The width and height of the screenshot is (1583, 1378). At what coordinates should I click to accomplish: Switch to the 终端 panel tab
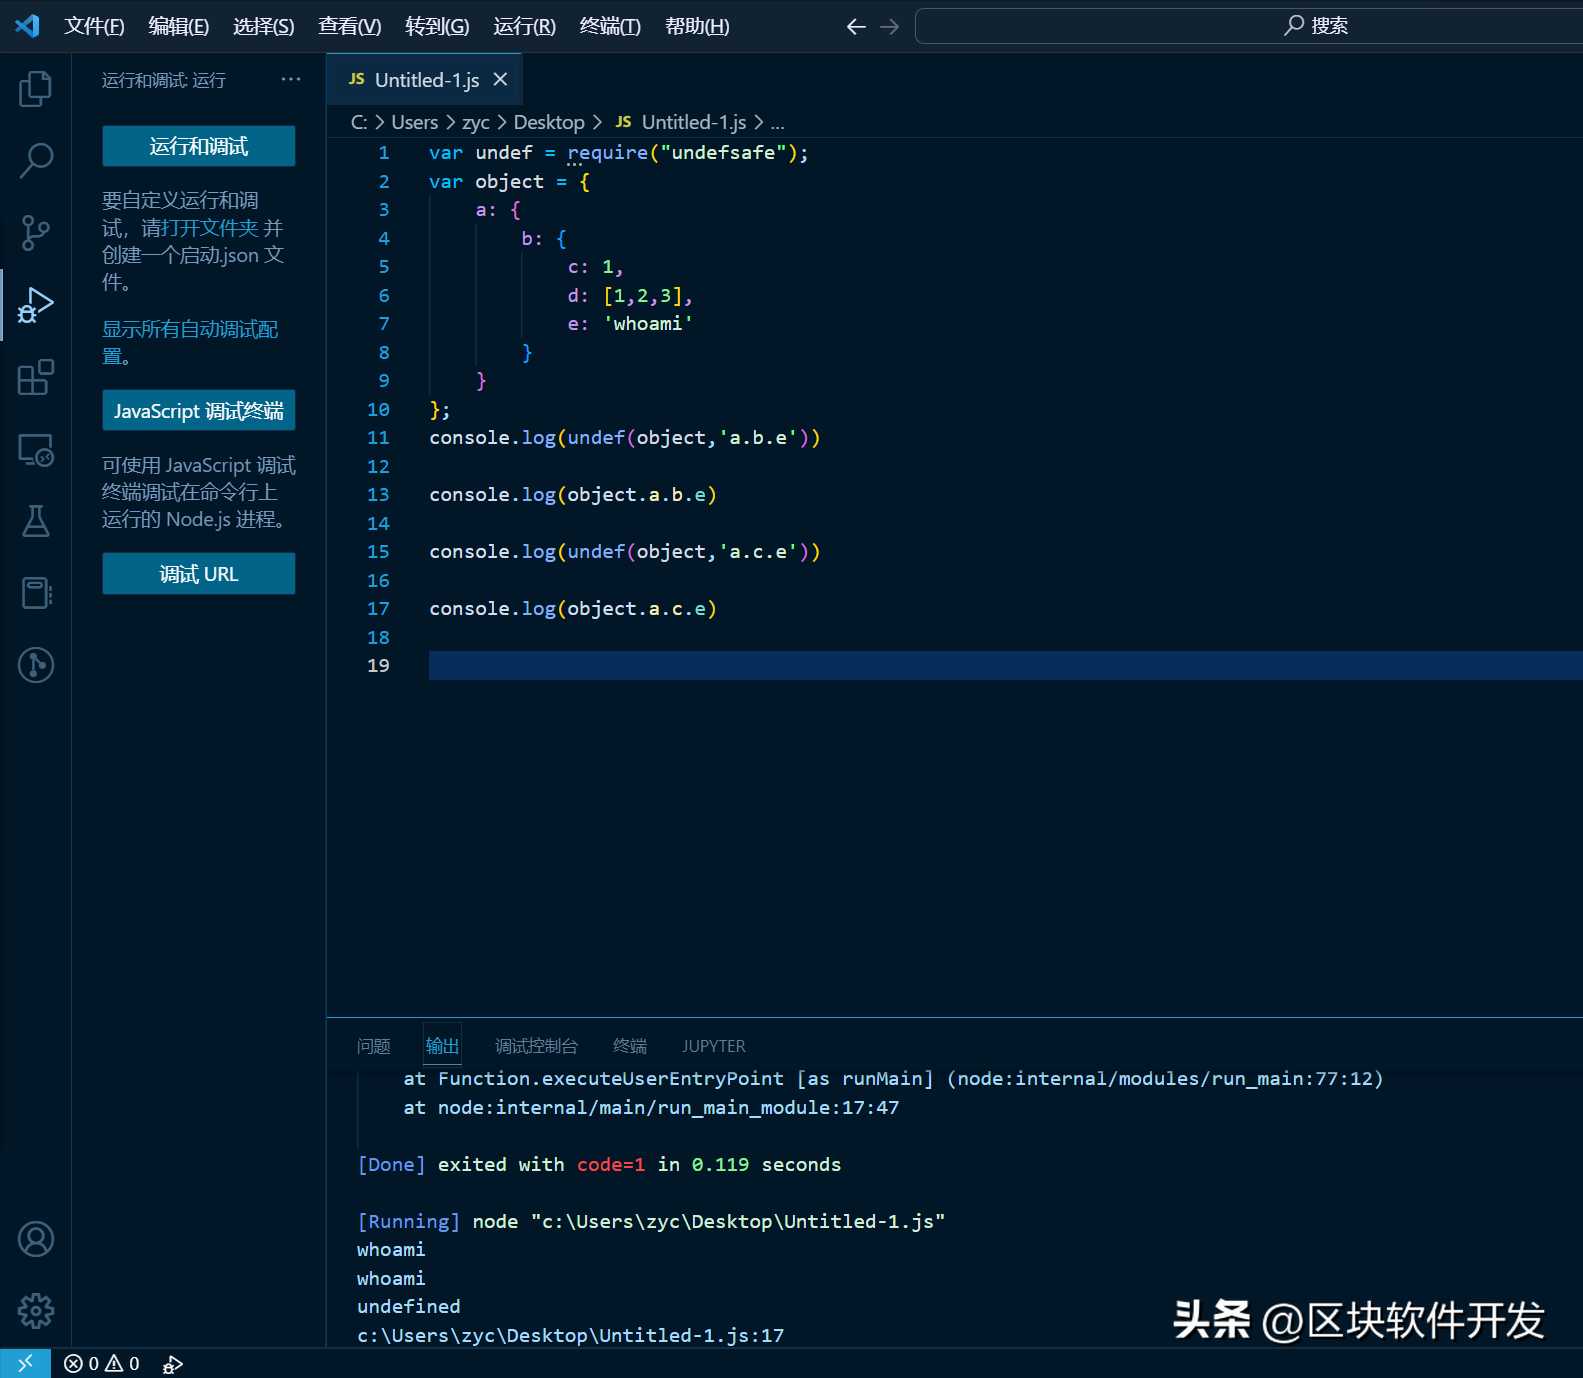coord(630,1046)
